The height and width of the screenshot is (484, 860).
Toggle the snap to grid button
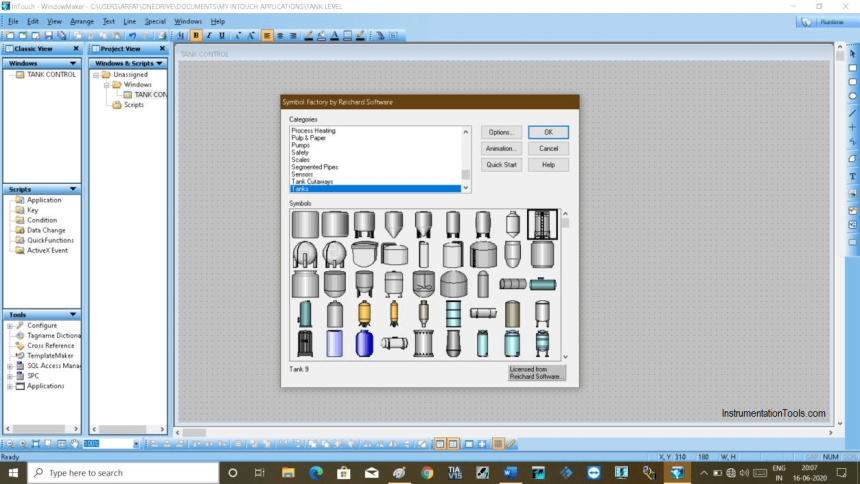click(x=498, y=444)
